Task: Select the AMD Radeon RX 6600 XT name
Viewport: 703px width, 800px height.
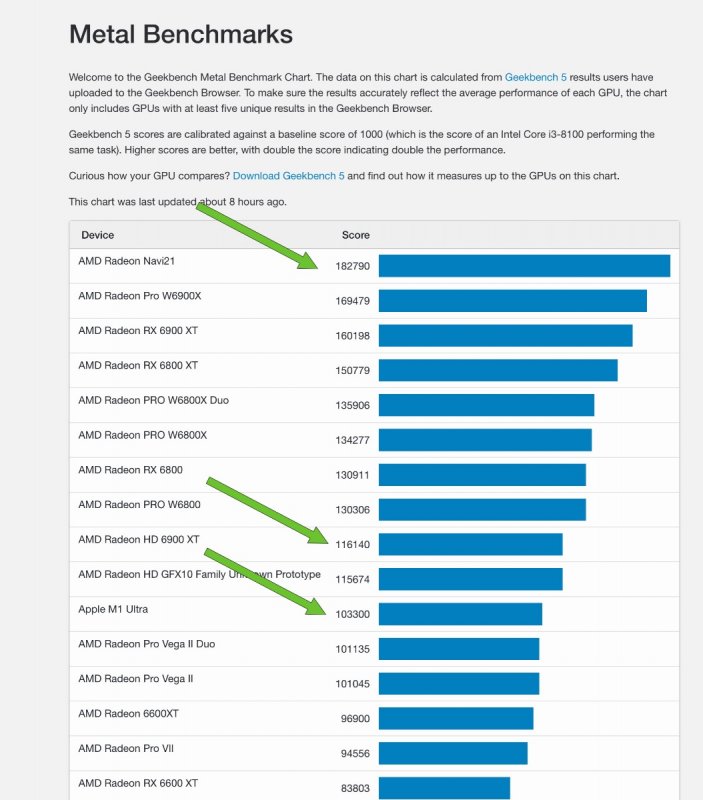Action: coord(138,783)
